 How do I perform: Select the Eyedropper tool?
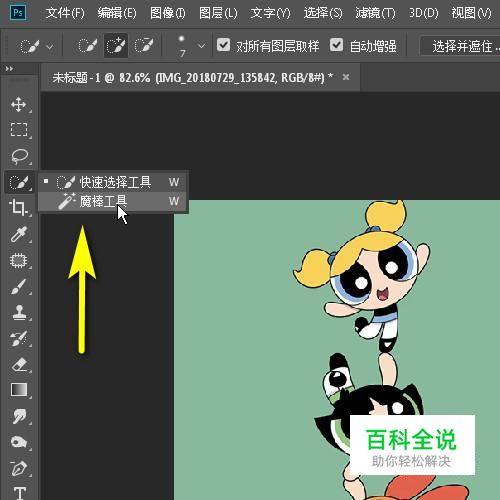[x=19, y=234]
